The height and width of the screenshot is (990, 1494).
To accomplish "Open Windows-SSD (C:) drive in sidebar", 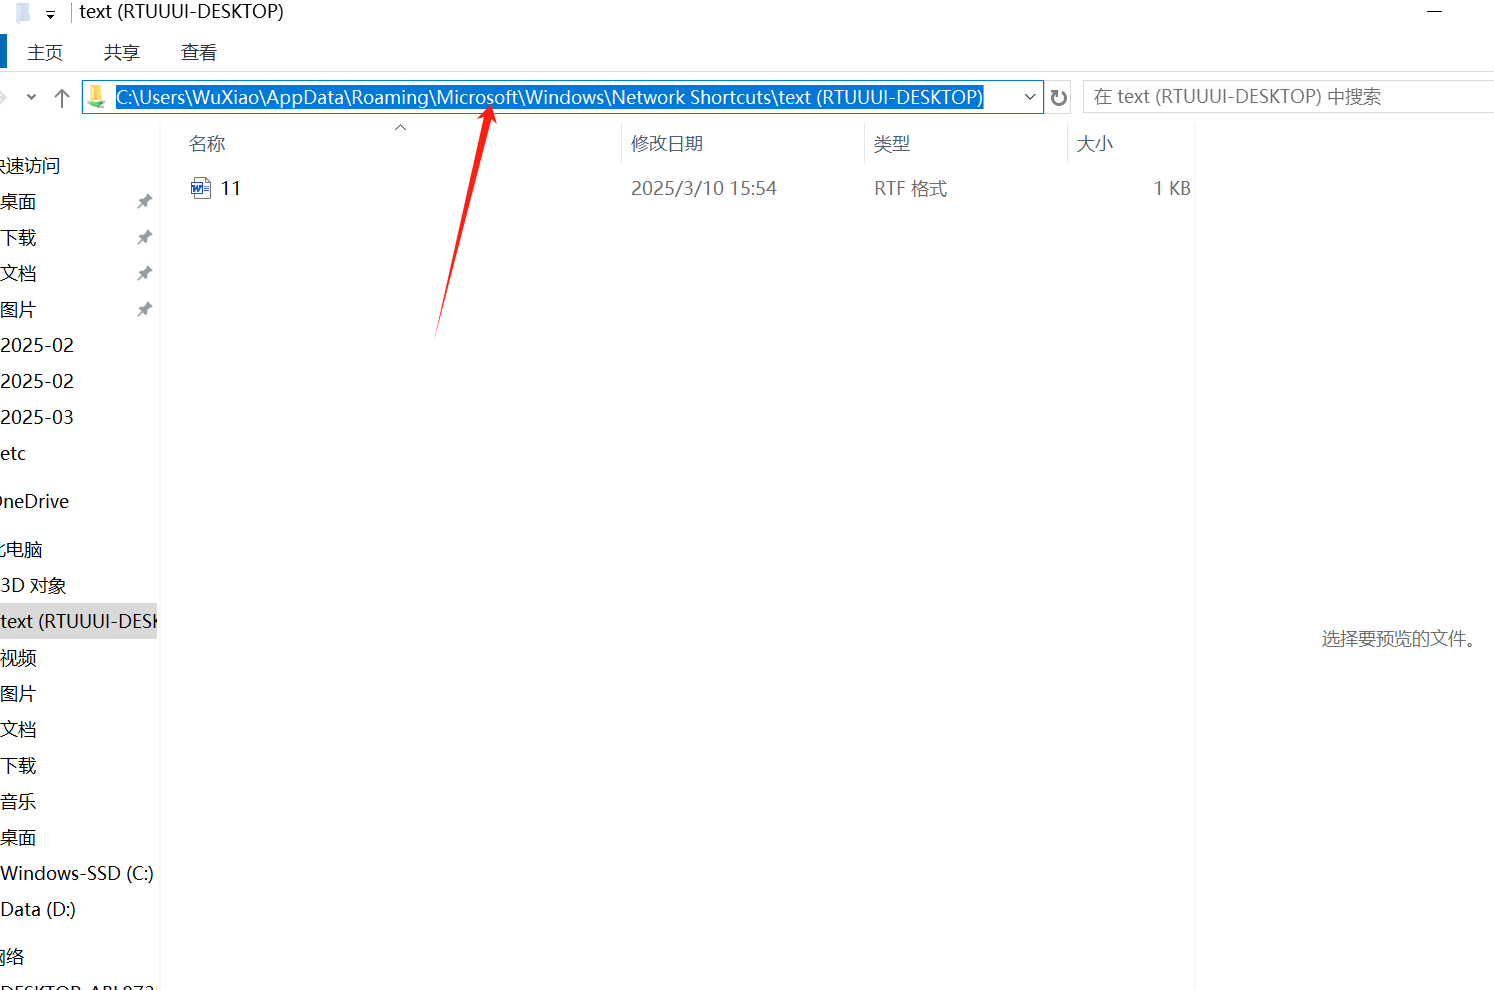I will [77, 873].
